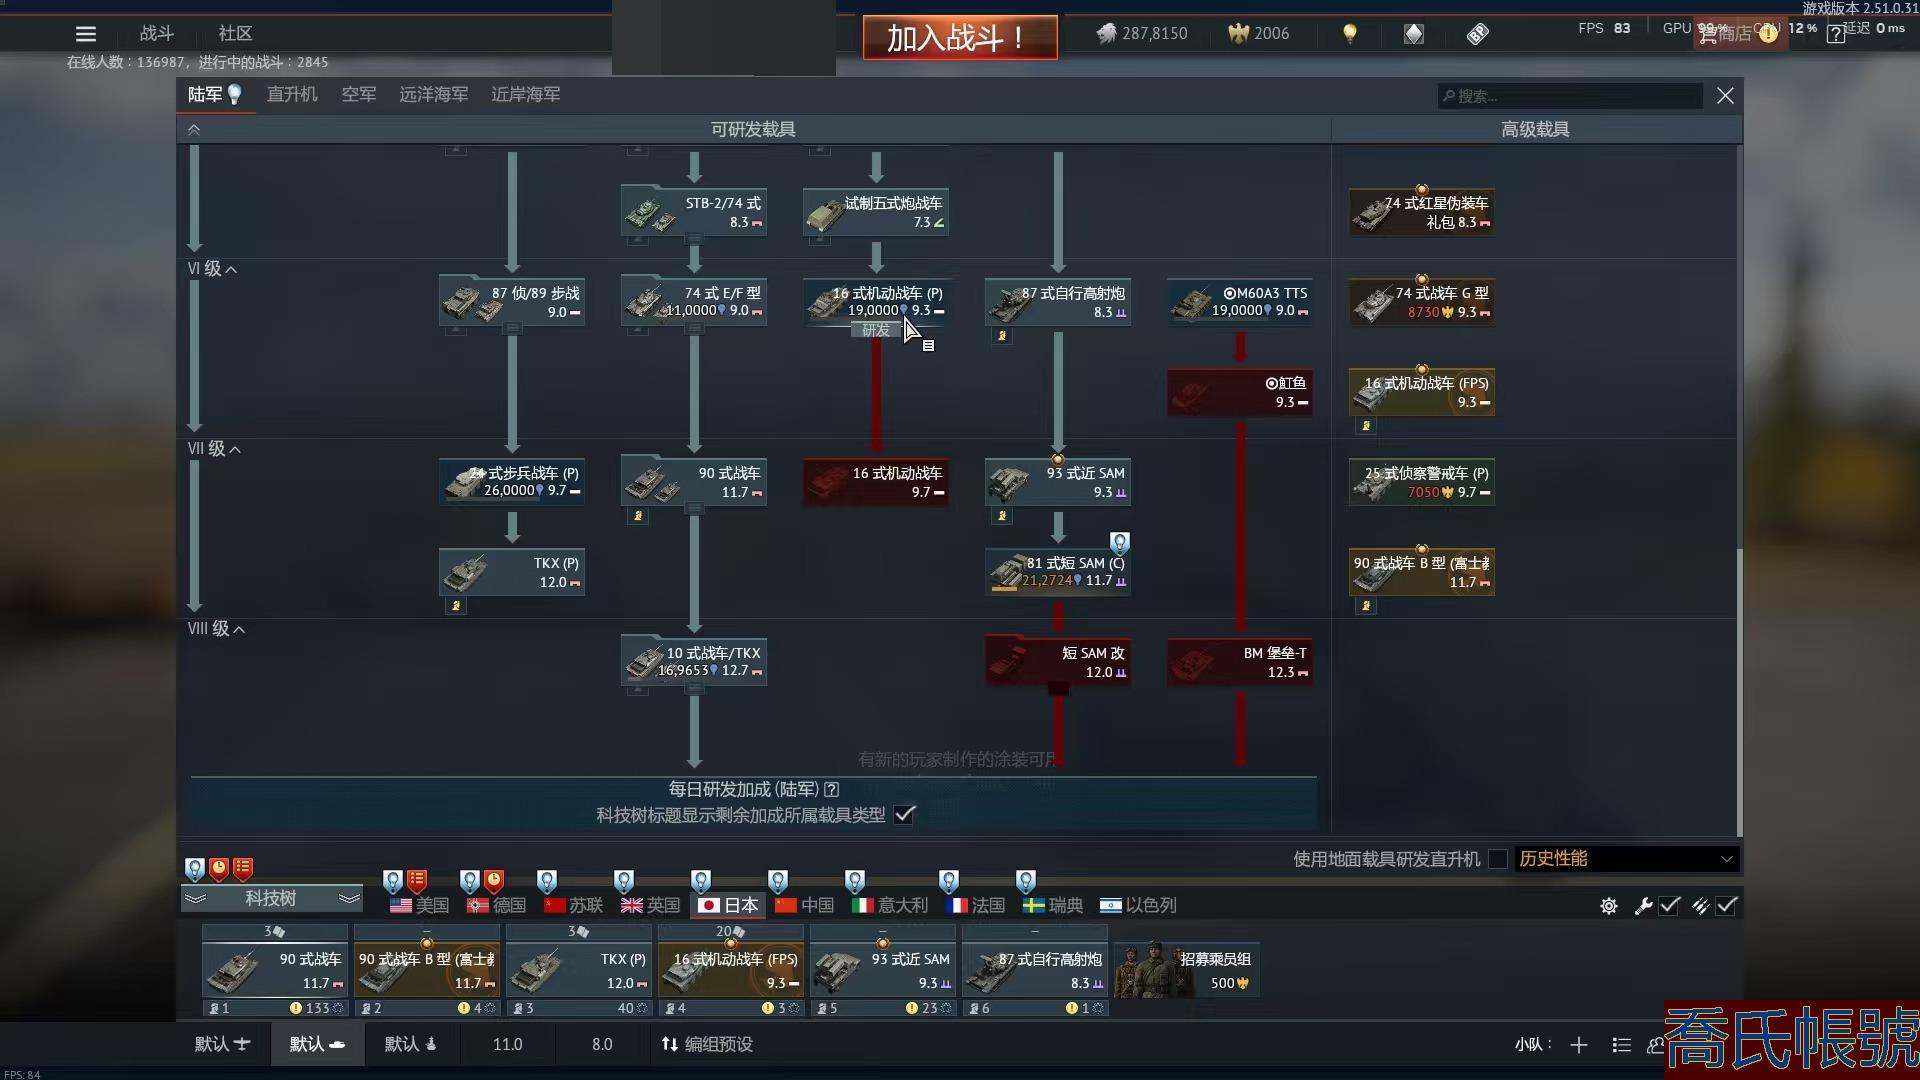The height and width of the screenshot is (1080, 1920).
Task: Click daily research bonus help question mark
Action: tap(832, 790)
